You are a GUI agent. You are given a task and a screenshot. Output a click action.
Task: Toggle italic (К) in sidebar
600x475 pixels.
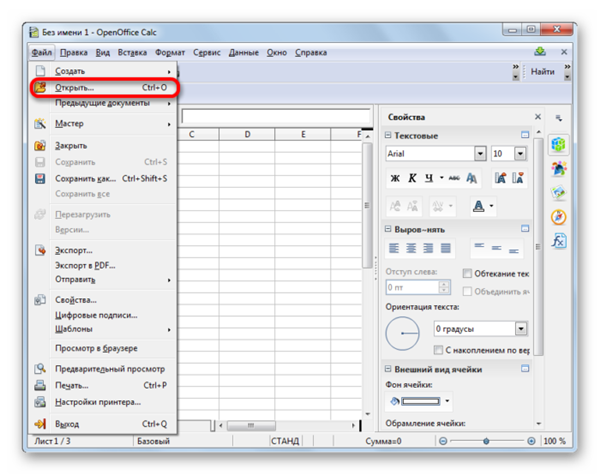[x=412, y=178]
